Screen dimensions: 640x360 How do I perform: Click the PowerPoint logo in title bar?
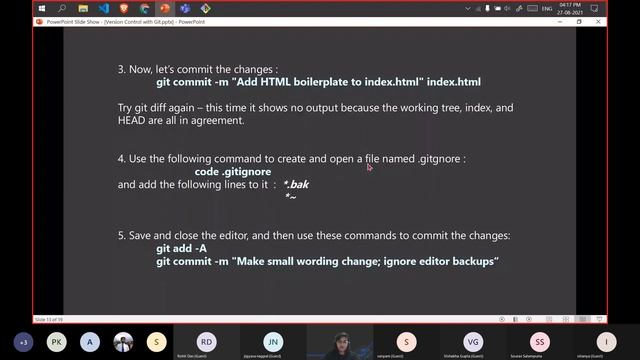click(x=39, y=22)
